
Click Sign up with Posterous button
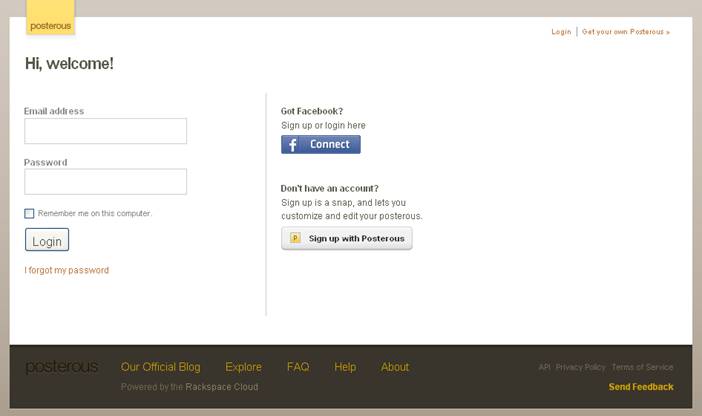pos(347,238)
